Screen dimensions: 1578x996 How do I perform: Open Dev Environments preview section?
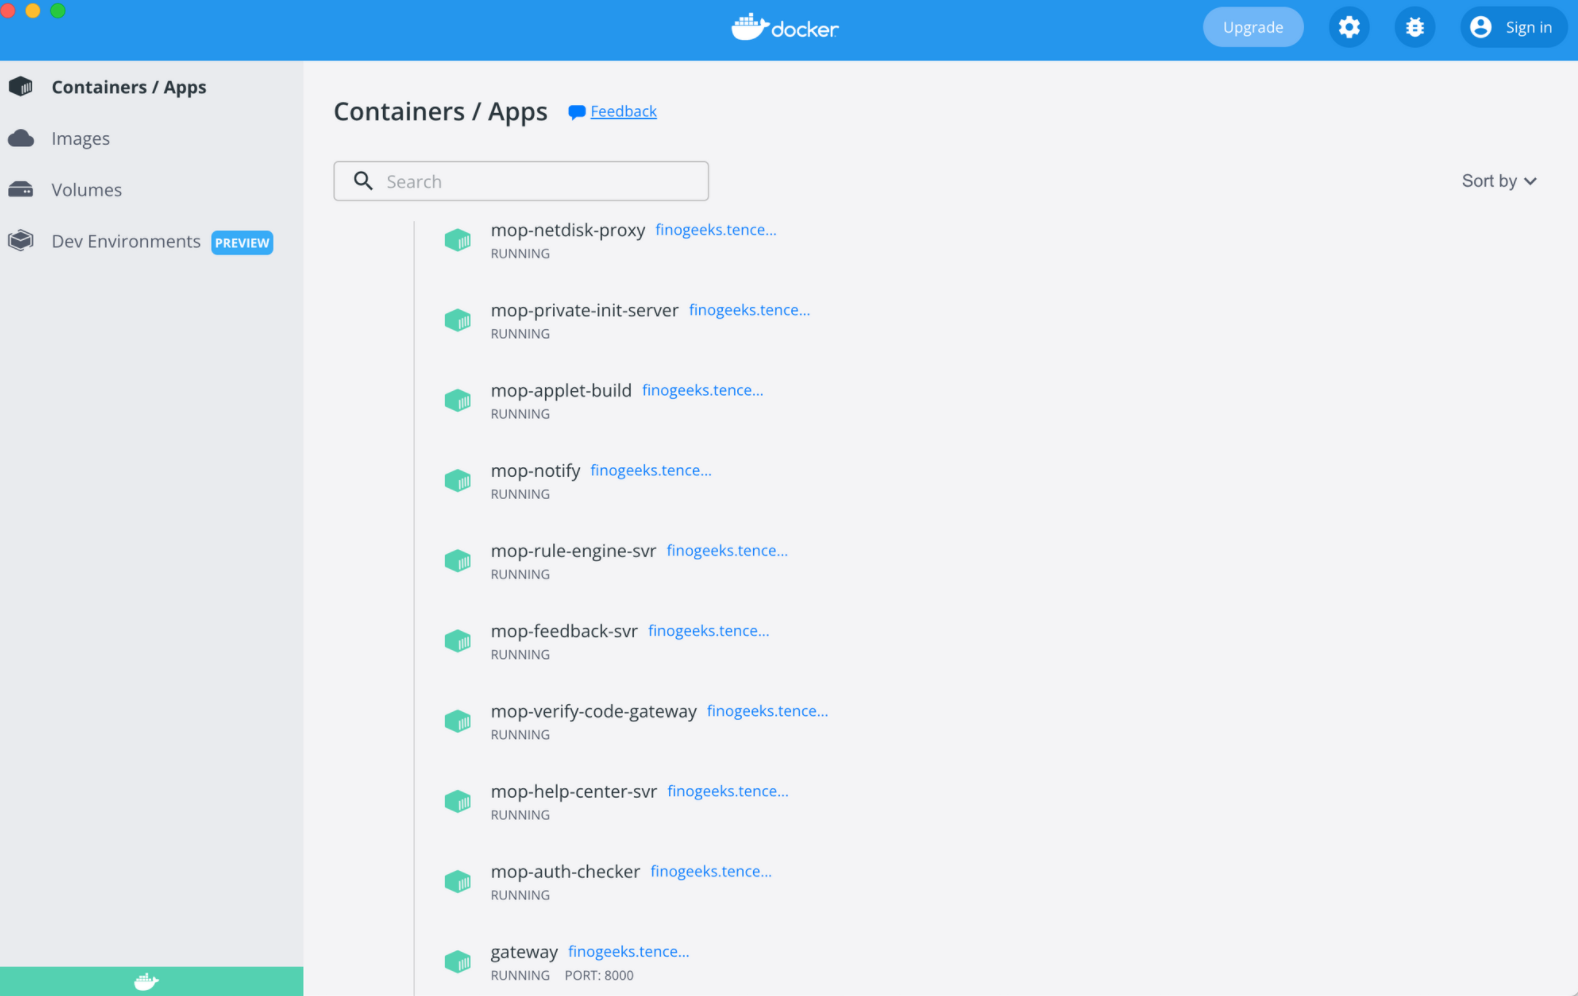[126, 242]
